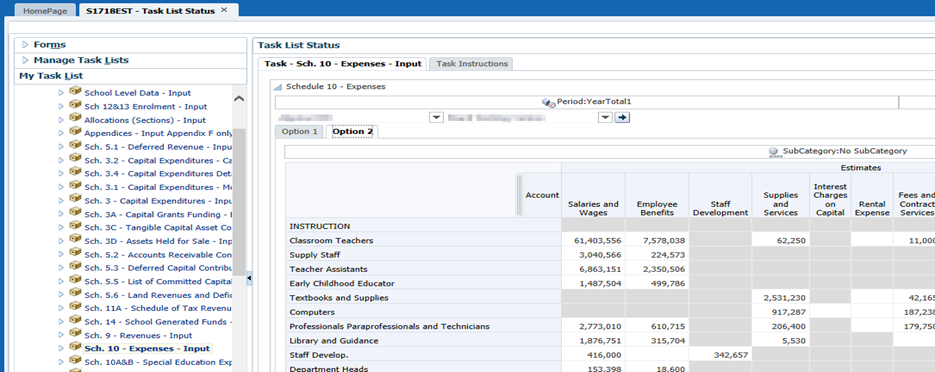The width and height of the screenshot is (935, 372).
Task: Collapse the left task list pane splitter arrow
Action: tap(249, 278)
